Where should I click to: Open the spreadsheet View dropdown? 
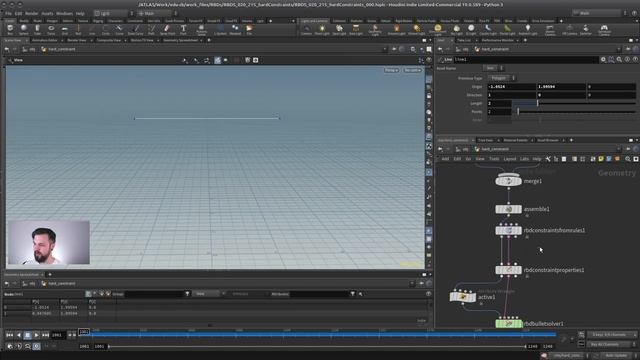[x=208, y=293]
